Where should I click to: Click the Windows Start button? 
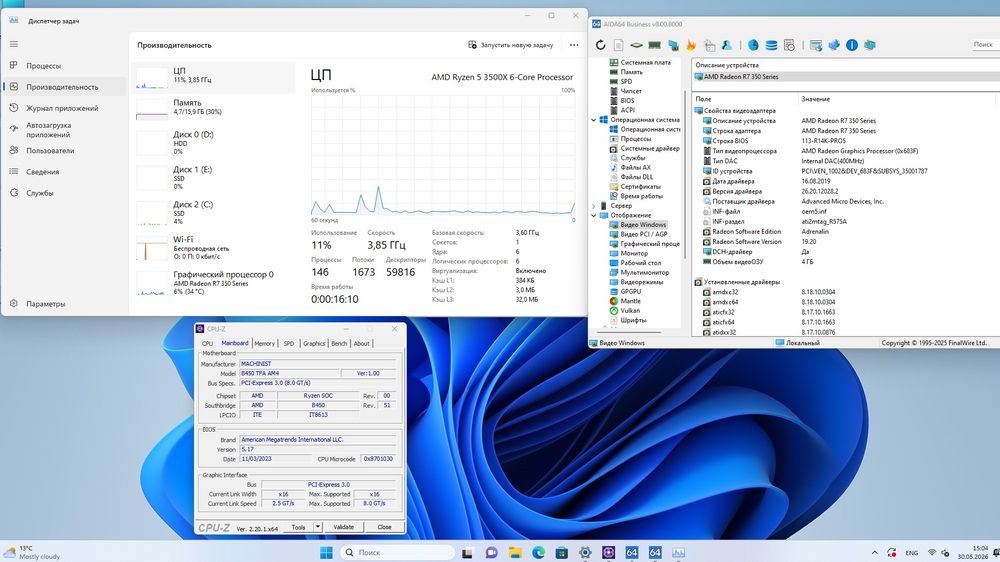coord(326,552)
